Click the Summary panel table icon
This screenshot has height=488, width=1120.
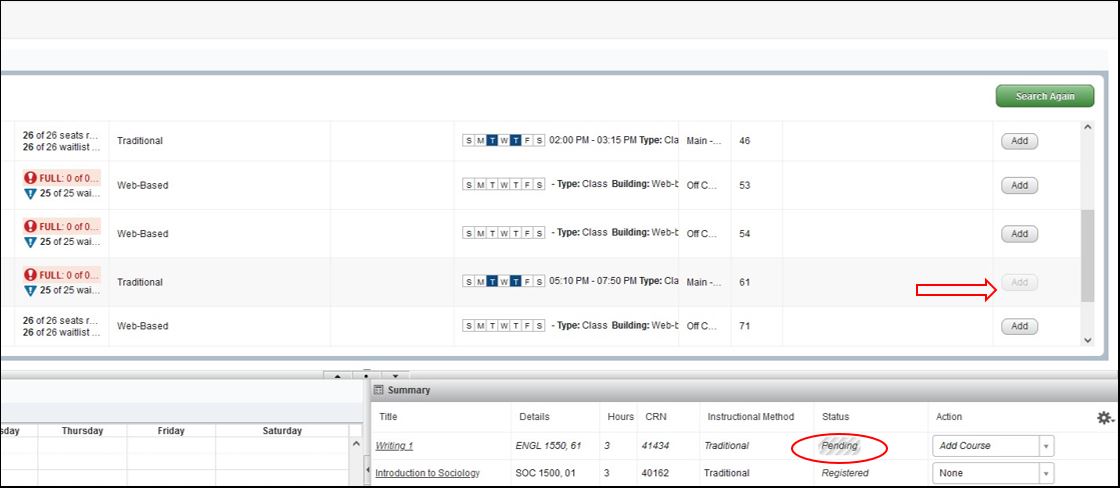[x=379, y=390]
